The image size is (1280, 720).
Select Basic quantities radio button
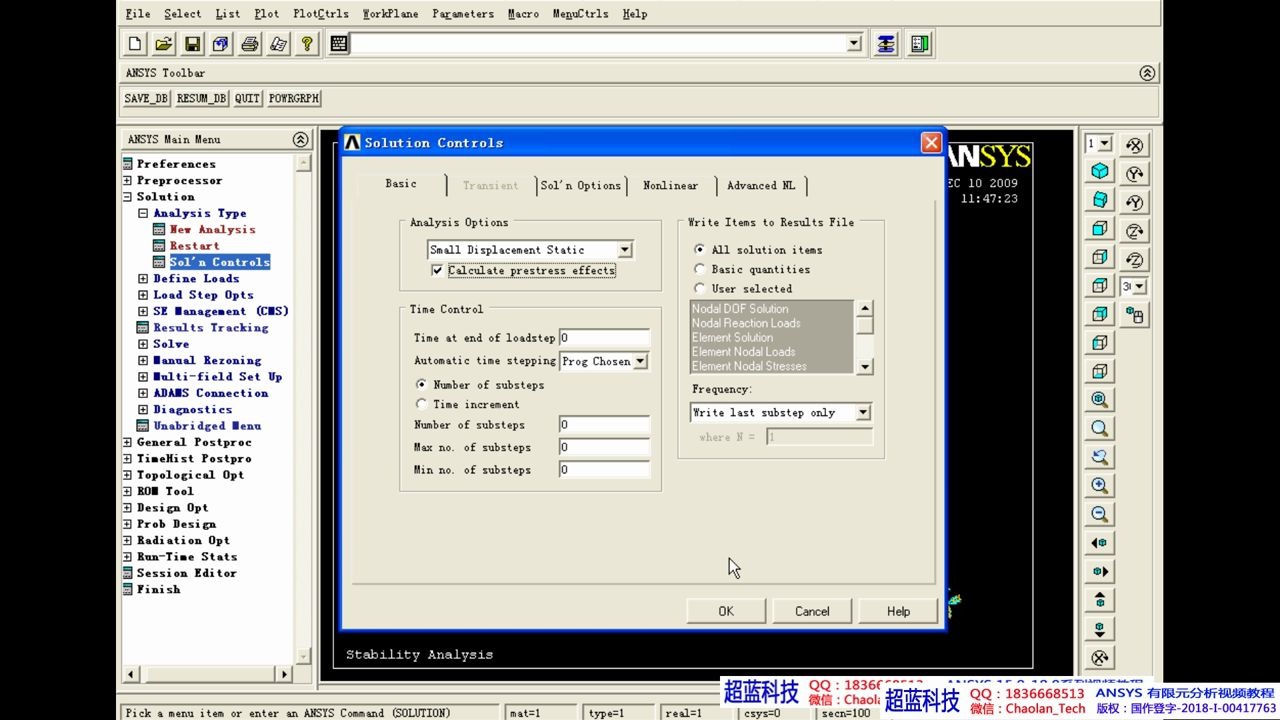coord(700,269)
